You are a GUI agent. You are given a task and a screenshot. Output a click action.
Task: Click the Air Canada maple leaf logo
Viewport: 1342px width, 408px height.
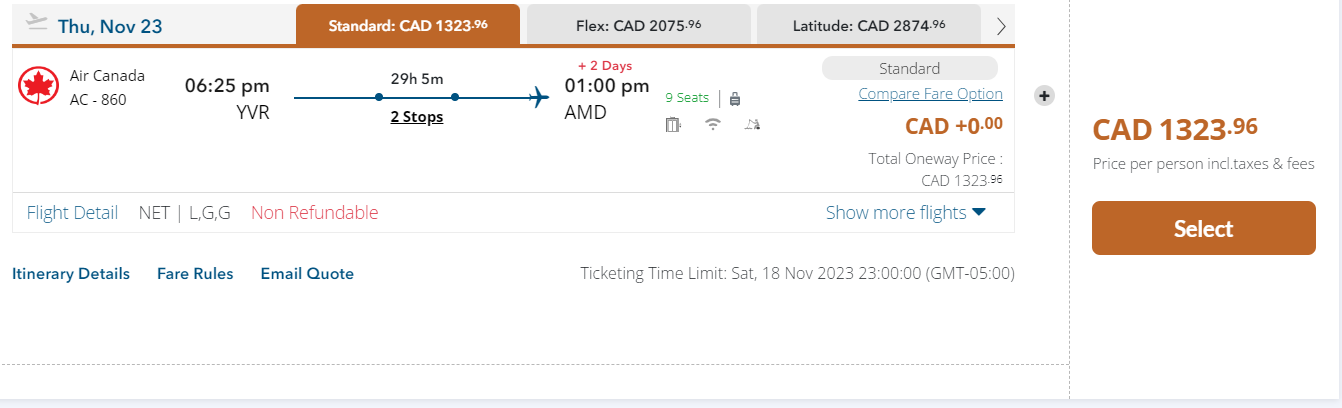pyautogui.click(x=40, y=88)
